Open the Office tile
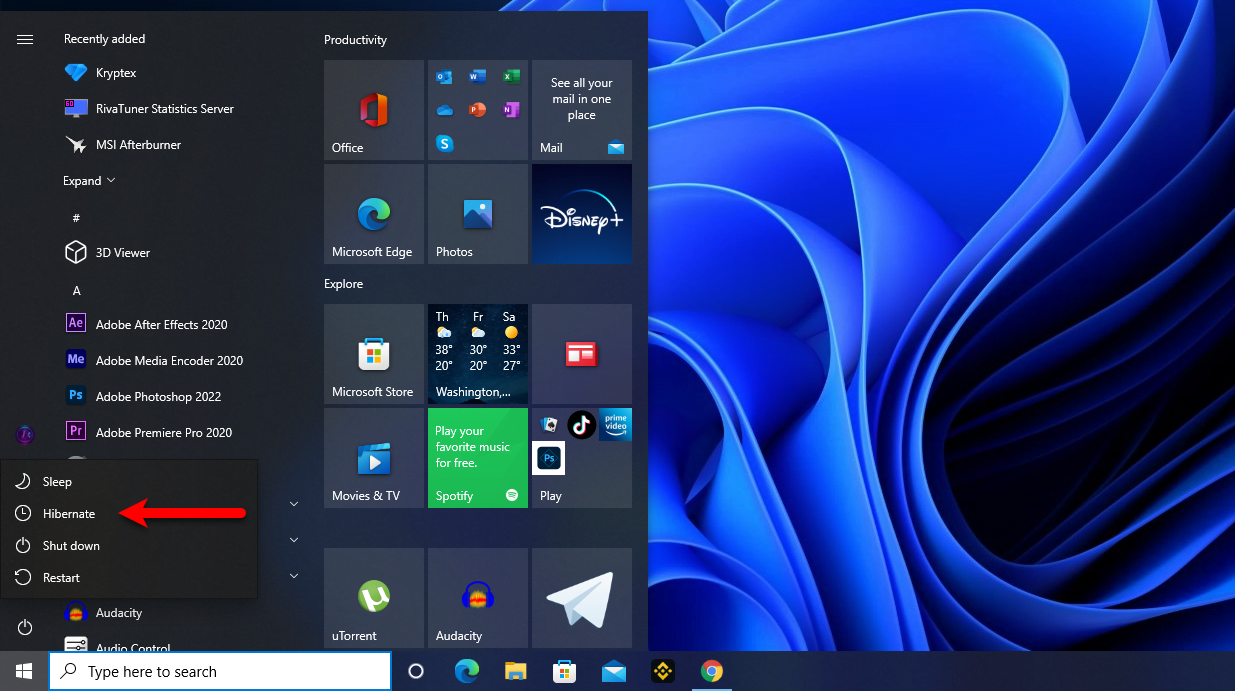1235x691 pixels. (374, 110)
